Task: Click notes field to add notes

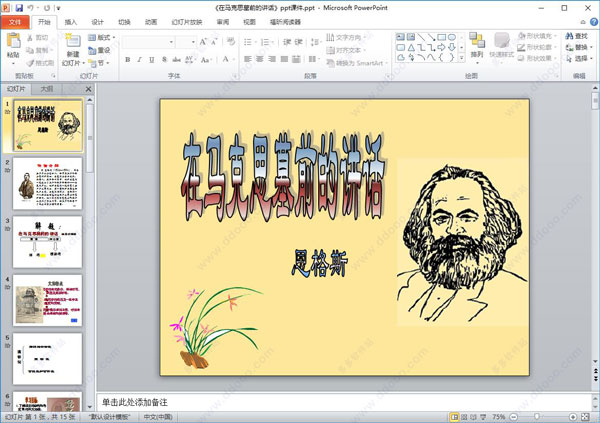Action: (344, 402)
